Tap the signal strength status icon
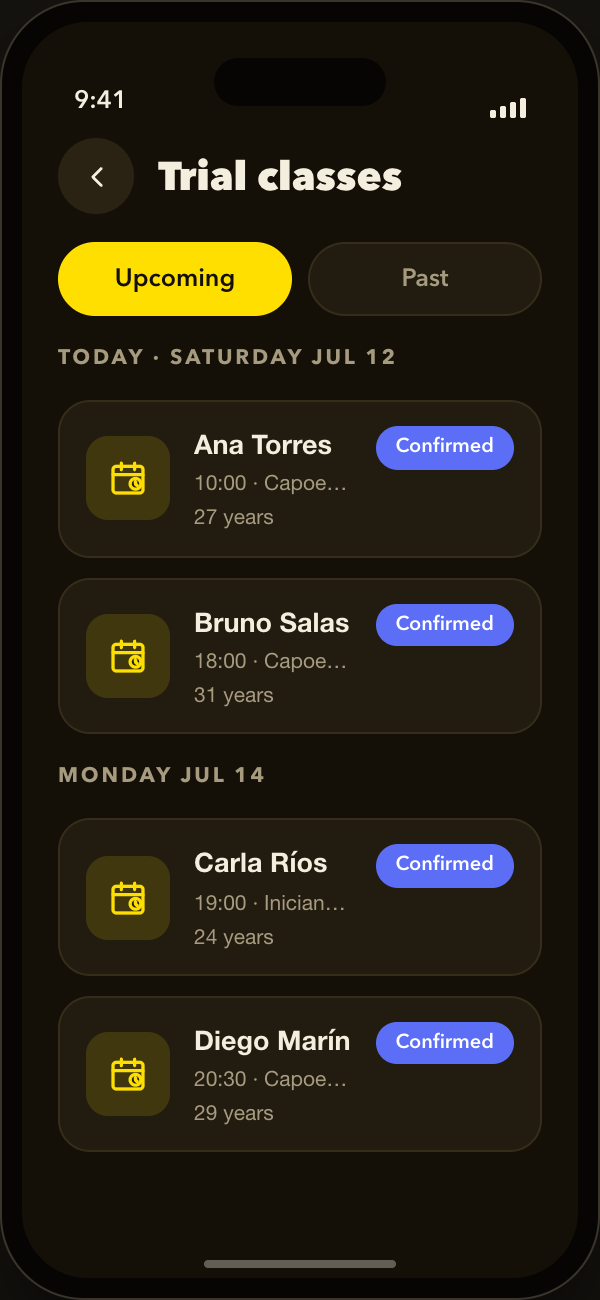600x1300 pixels. pyautogui.click(x=508, y=109)
